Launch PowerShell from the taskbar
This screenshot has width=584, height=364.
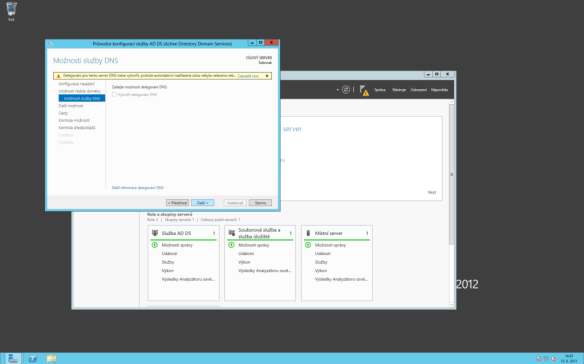[x=33, y=359]
